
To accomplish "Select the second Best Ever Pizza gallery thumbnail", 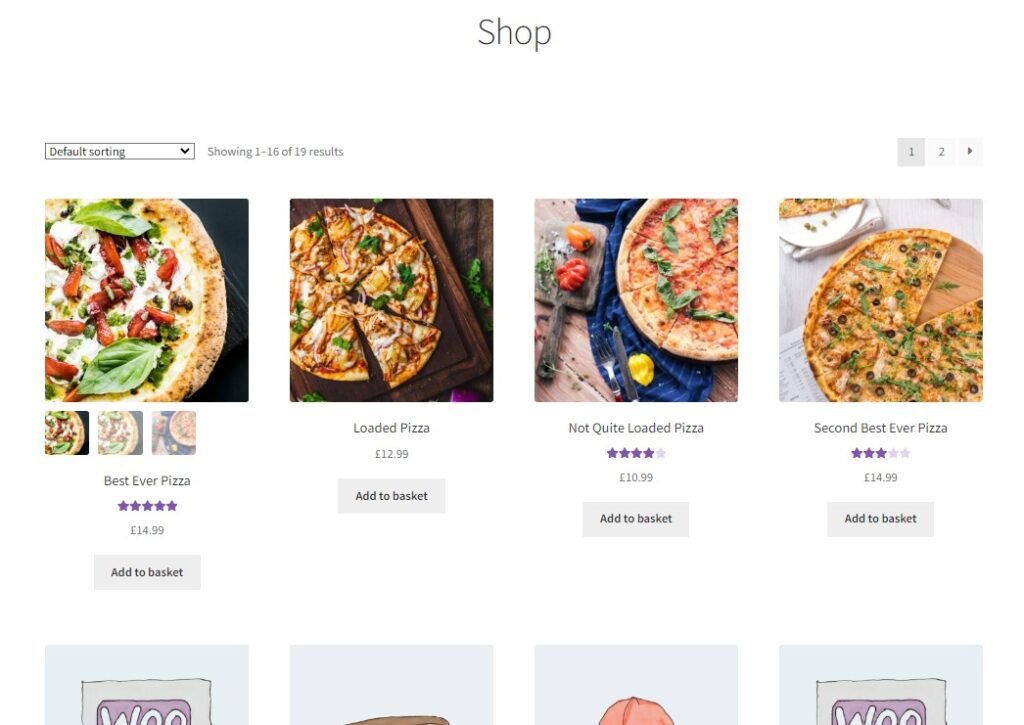I will point(120,432).
